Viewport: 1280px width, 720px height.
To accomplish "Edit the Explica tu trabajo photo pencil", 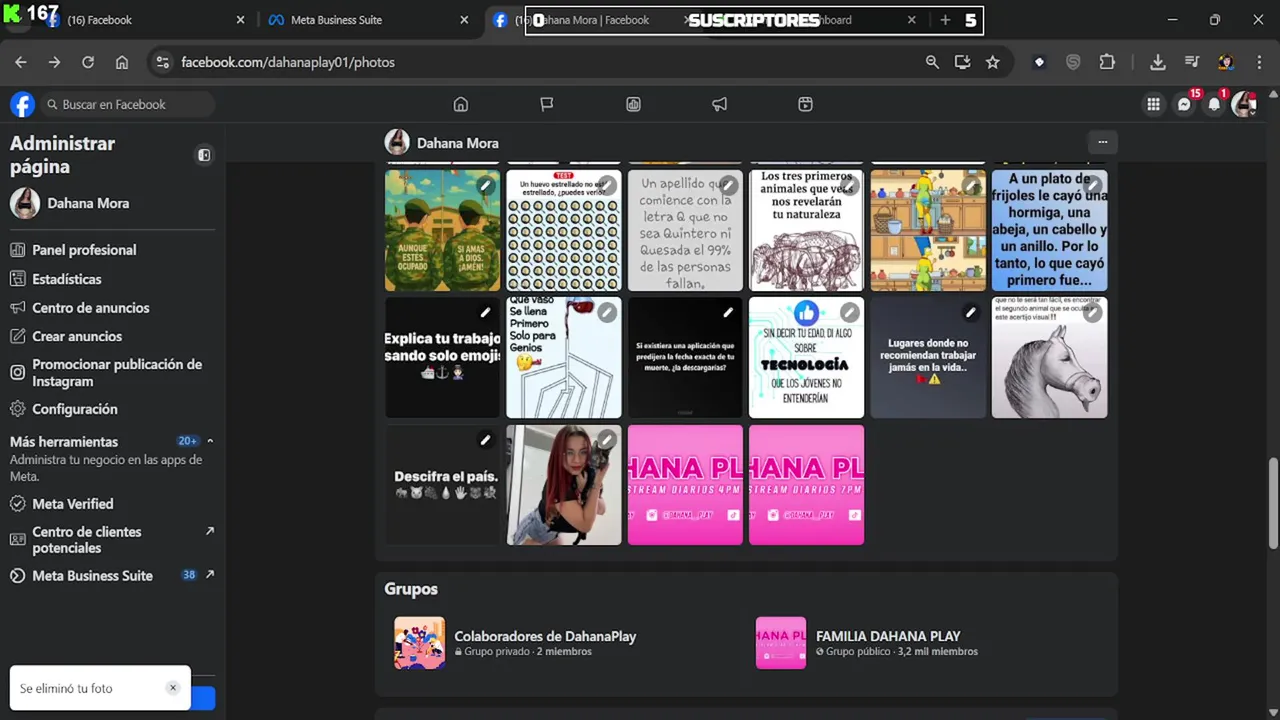I will pos(485,313).
